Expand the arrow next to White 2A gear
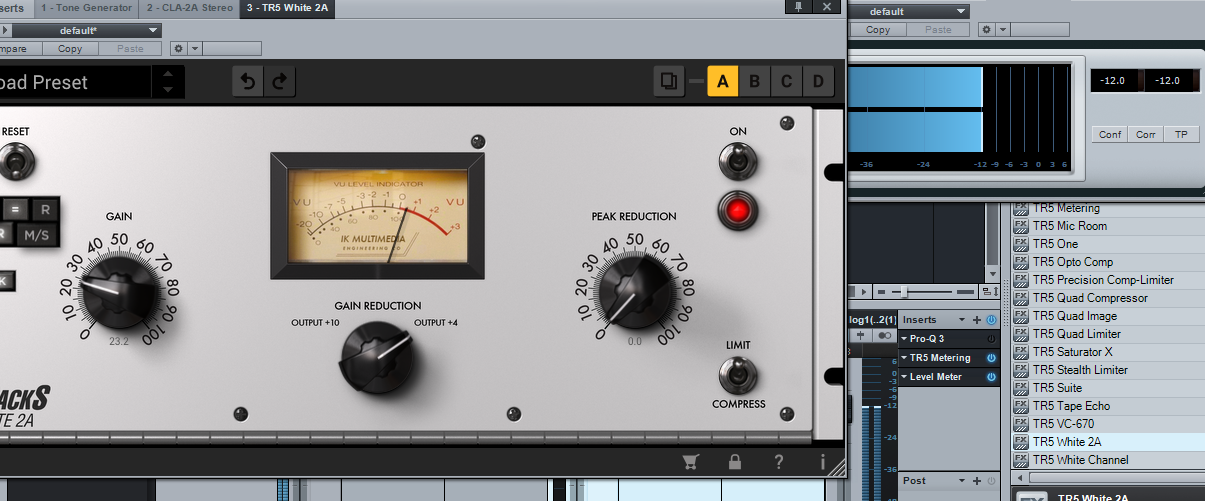 (195, 48)
